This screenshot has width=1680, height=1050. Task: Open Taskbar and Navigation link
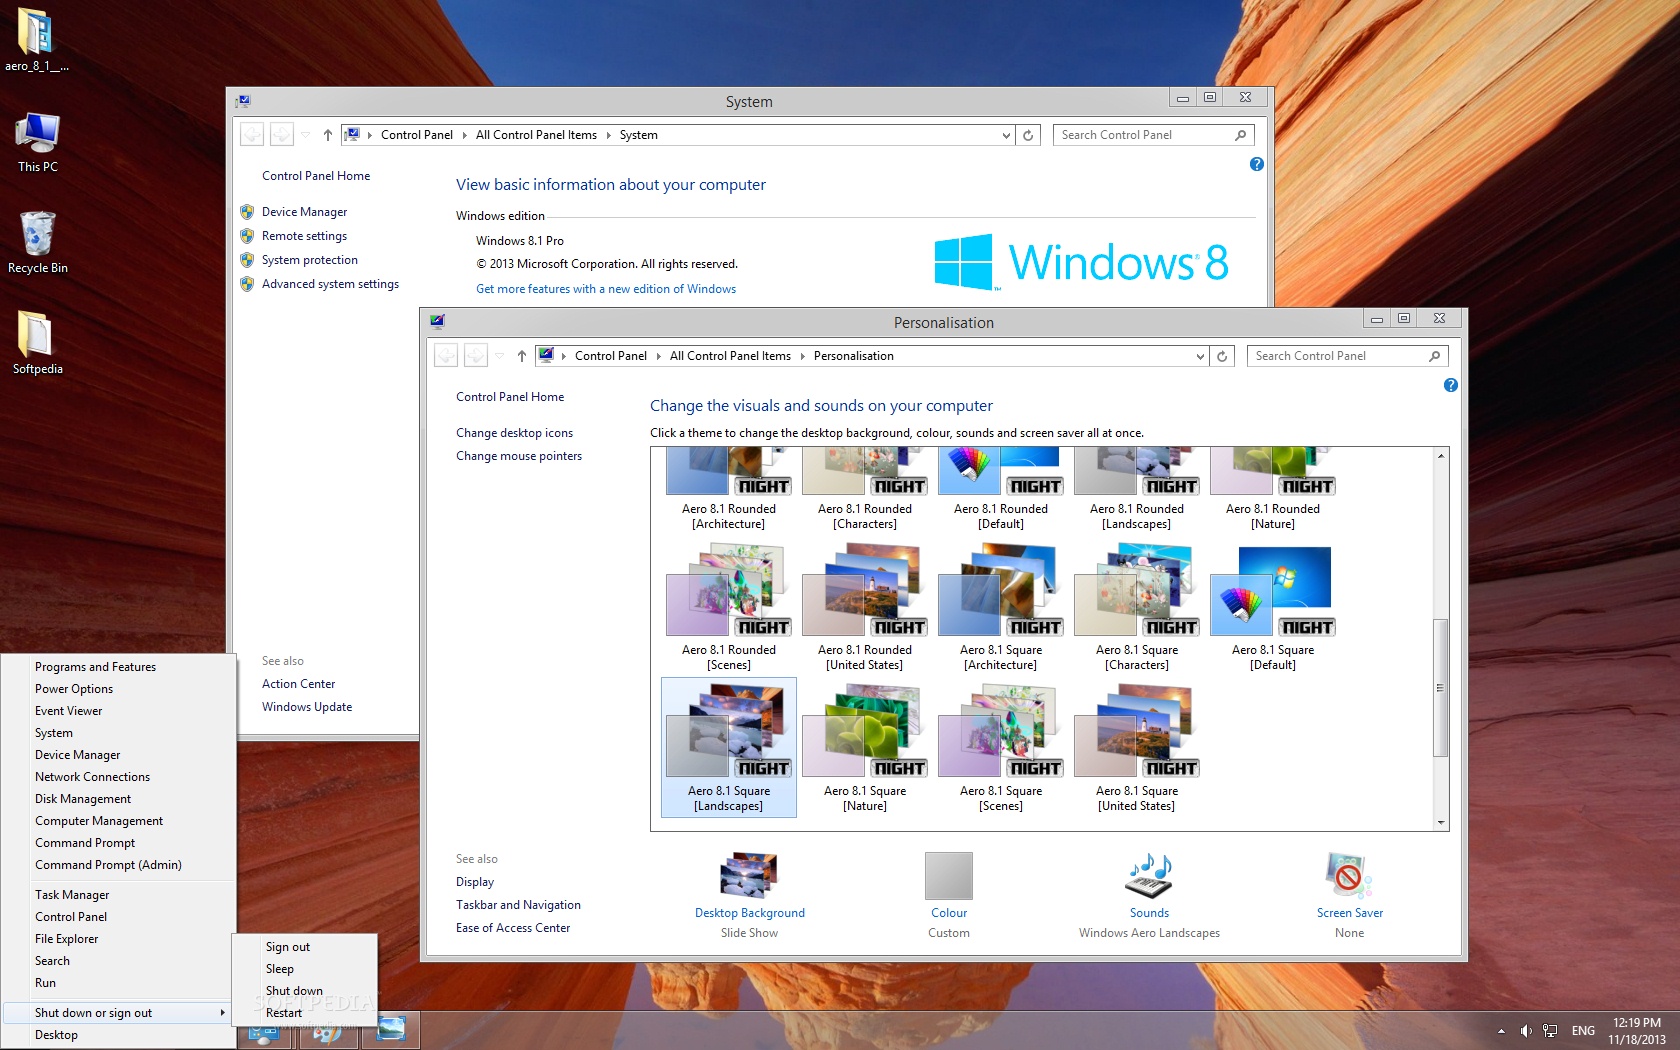pyautogui.click(x=518, y=905)
